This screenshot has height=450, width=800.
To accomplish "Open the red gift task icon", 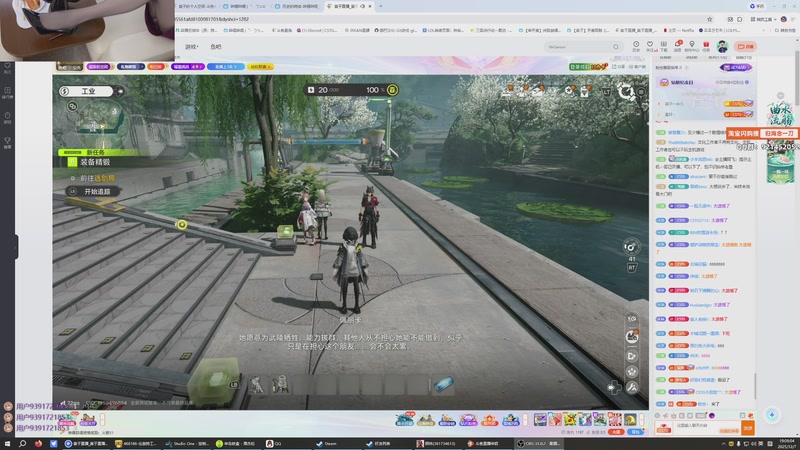I will pyautogui.click(x=706, y=46).
